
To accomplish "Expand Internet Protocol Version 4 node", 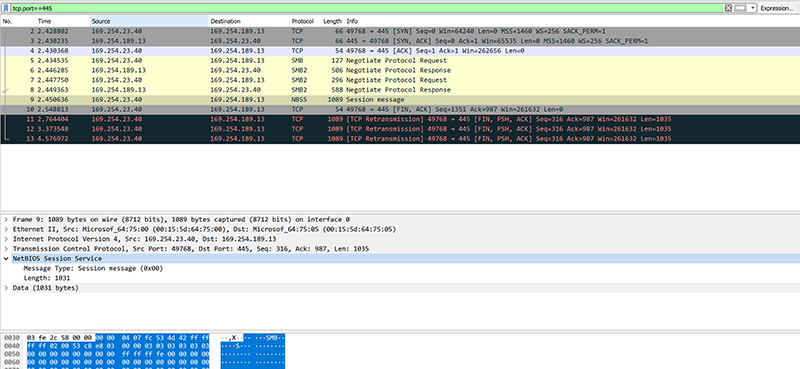I will click(x=6, y=239).
